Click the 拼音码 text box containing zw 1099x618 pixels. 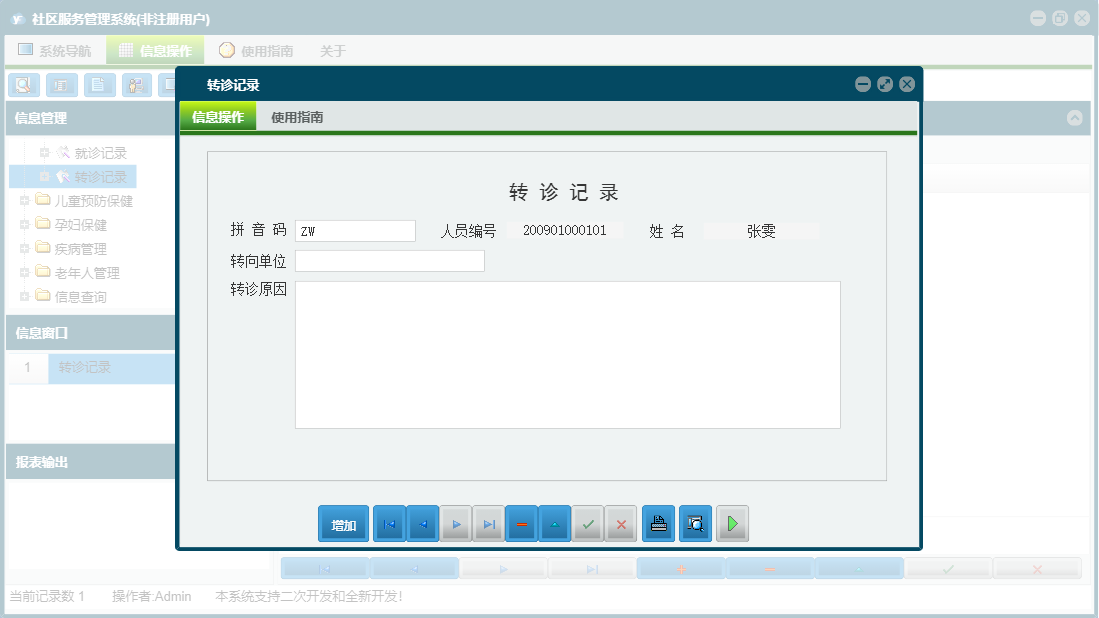pos(354,230)
